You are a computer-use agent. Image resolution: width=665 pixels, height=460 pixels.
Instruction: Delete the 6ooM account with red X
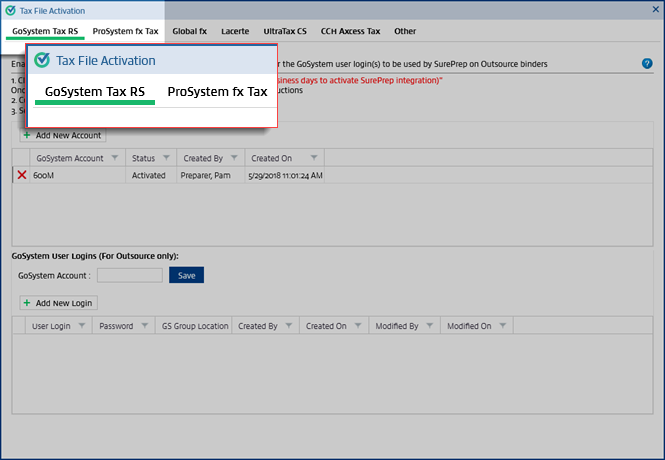click(22, 175)
